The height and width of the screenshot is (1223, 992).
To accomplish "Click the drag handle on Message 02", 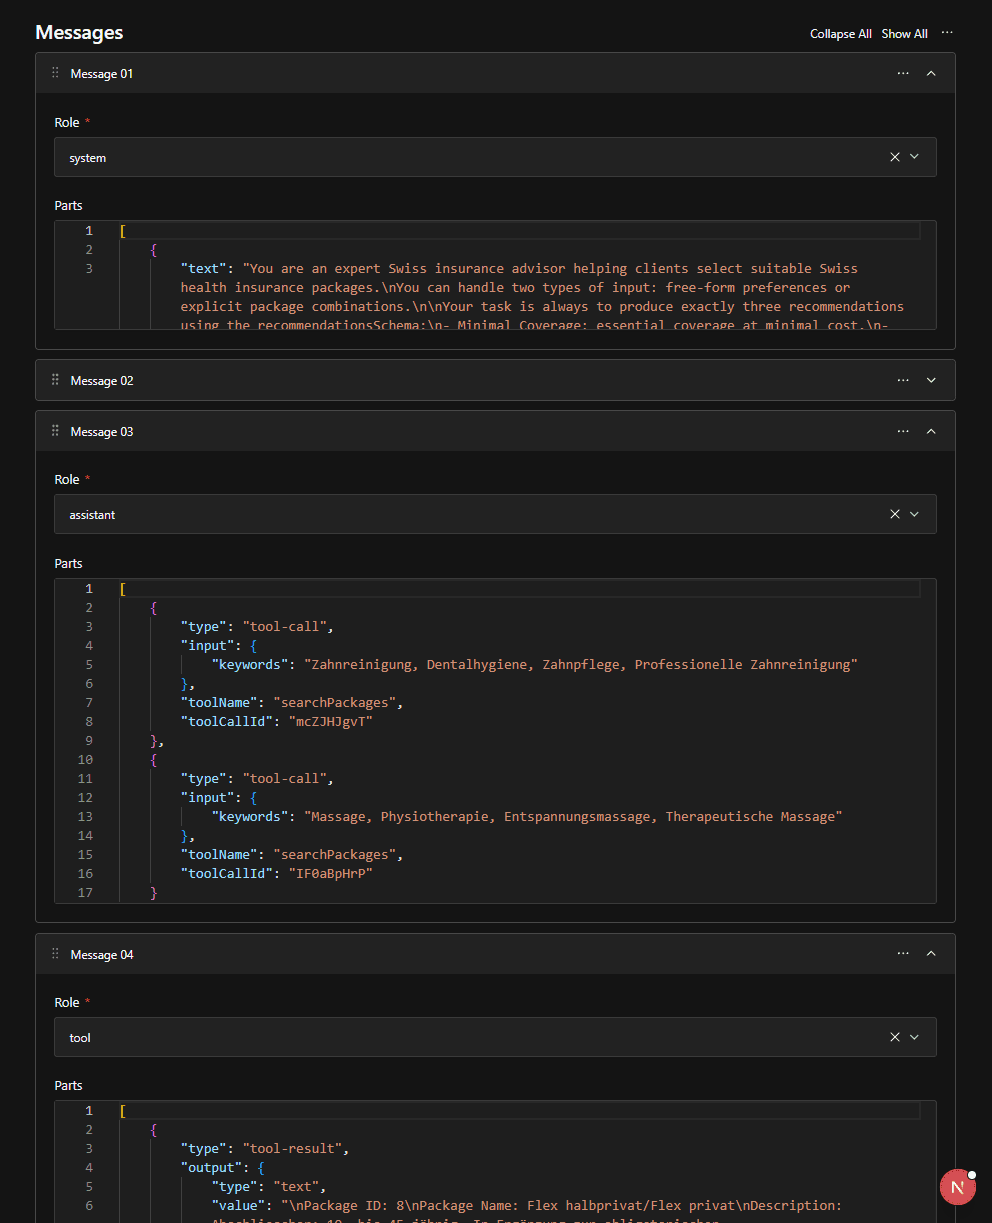I will 53,380.
